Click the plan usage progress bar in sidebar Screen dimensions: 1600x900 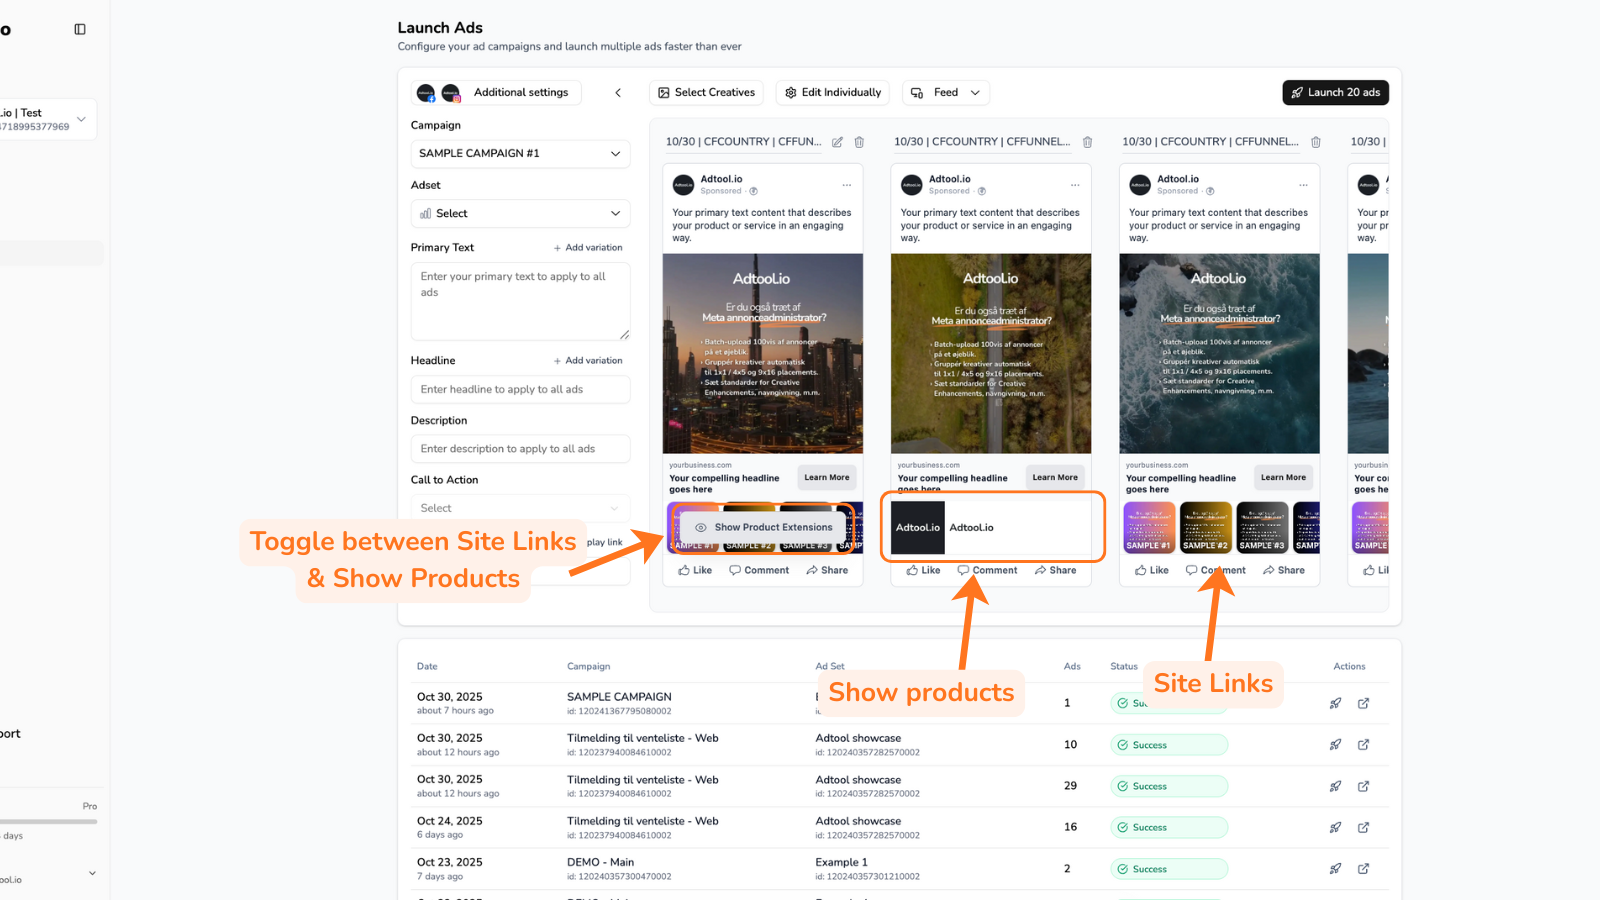click(48, 822)
